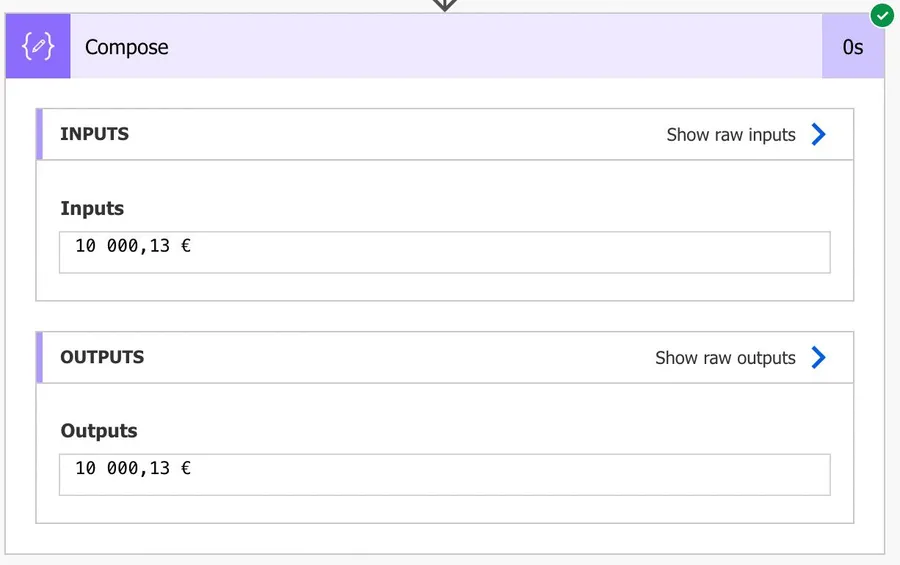The image size is (900, 565).
Task: Click the purple accent stripe on OUTPUTS header
Action: click(40, 357)
